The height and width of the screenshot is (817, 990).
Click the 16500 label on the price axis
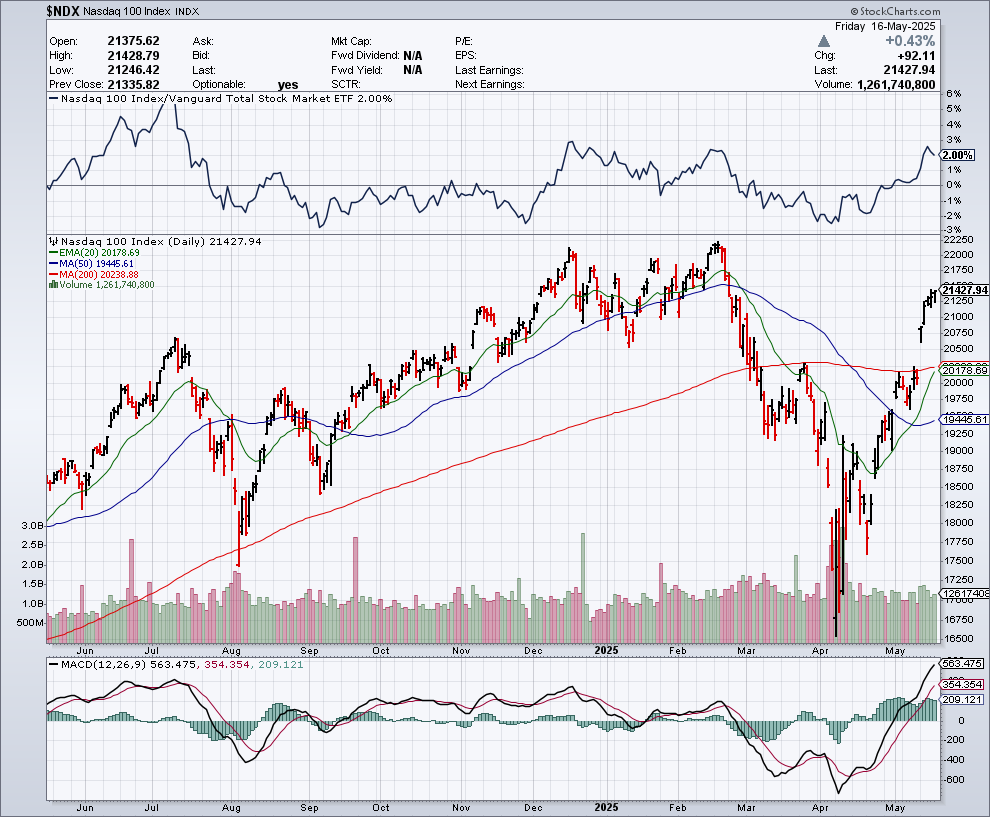point(960,638)
